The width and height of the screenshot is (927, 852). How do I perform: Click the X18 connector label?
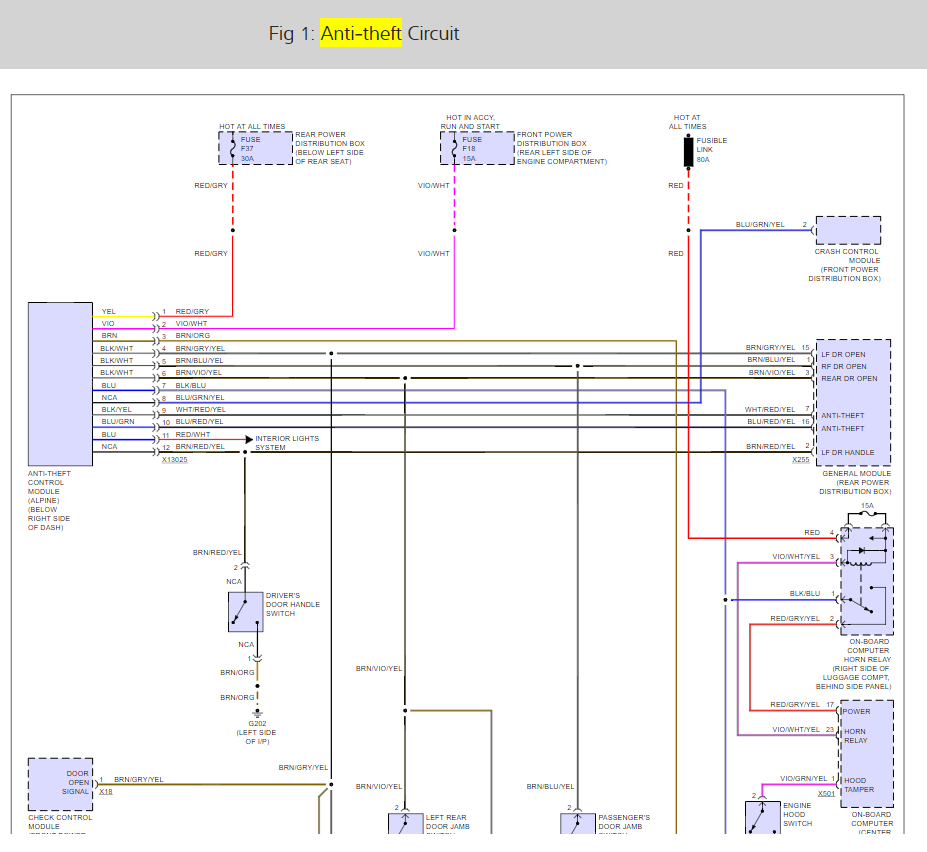[x=105, y=791]
